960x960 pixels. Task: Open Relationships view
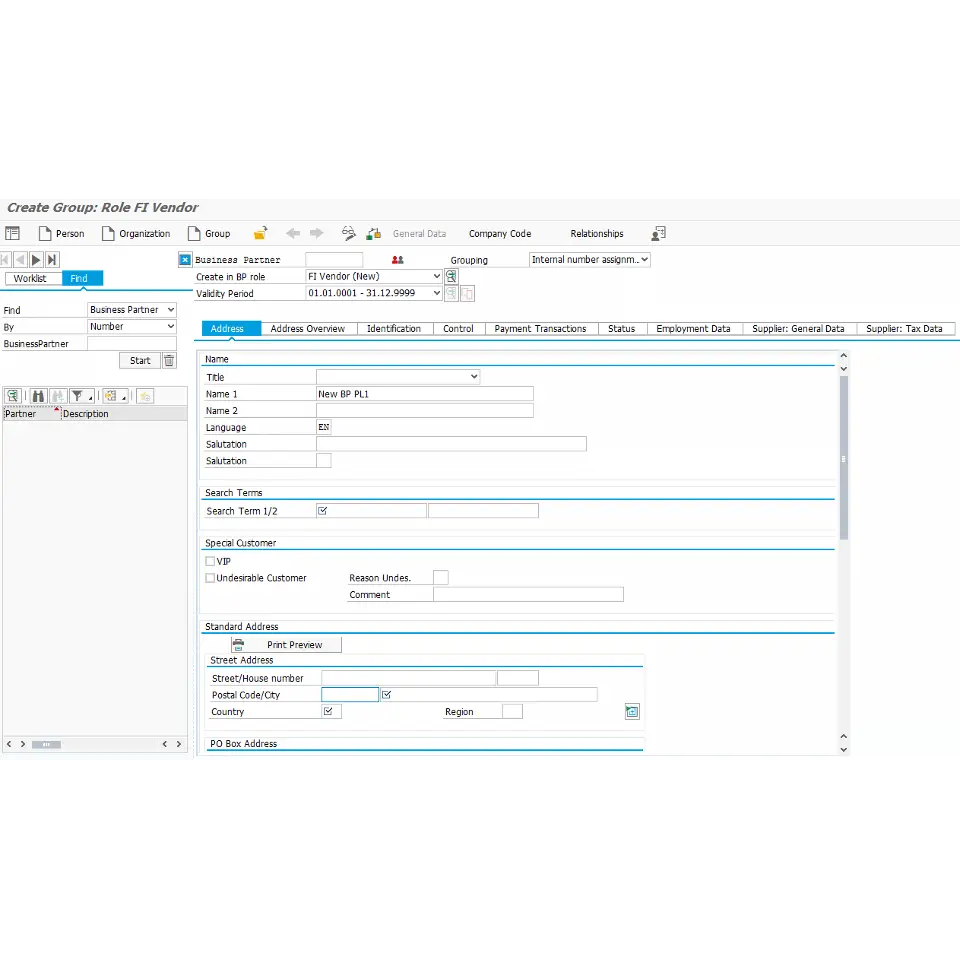(597, 234)
